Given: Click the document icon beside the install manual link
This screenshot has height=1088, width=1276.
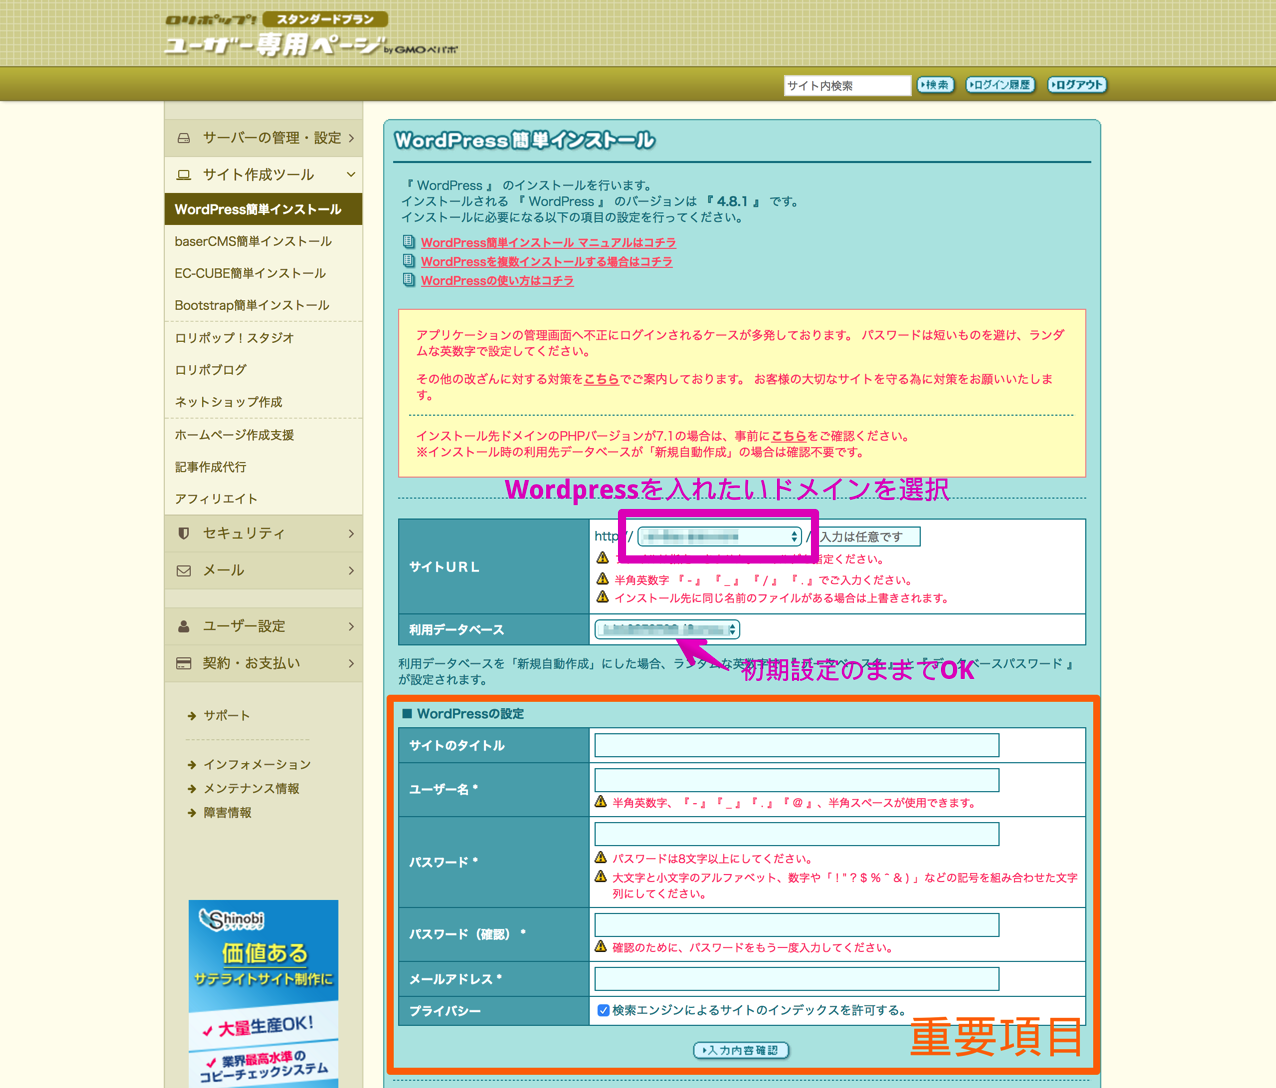Looking at the screenshot, I should (408, 242).
